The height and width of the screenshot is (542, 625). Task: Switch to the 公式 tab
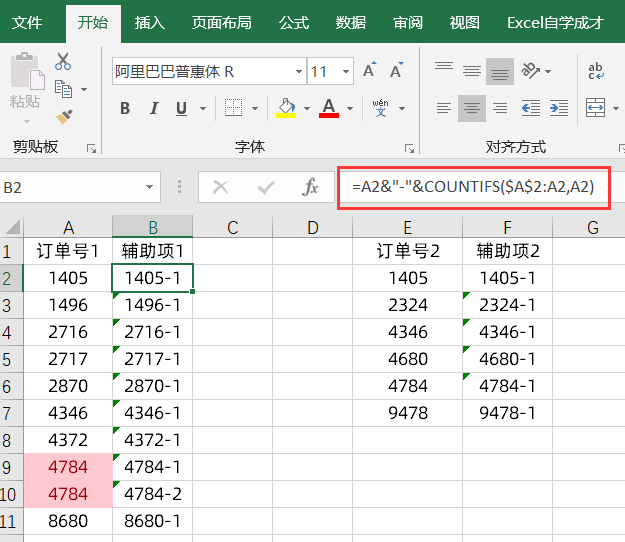pyautogui.click(x=294, y=23)
